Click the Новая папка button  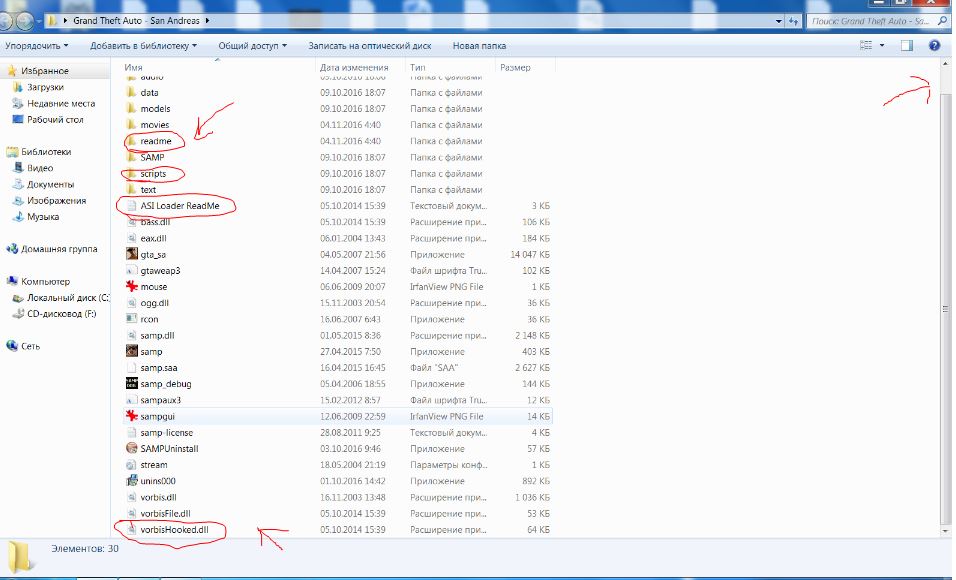[x=479, y=46]
